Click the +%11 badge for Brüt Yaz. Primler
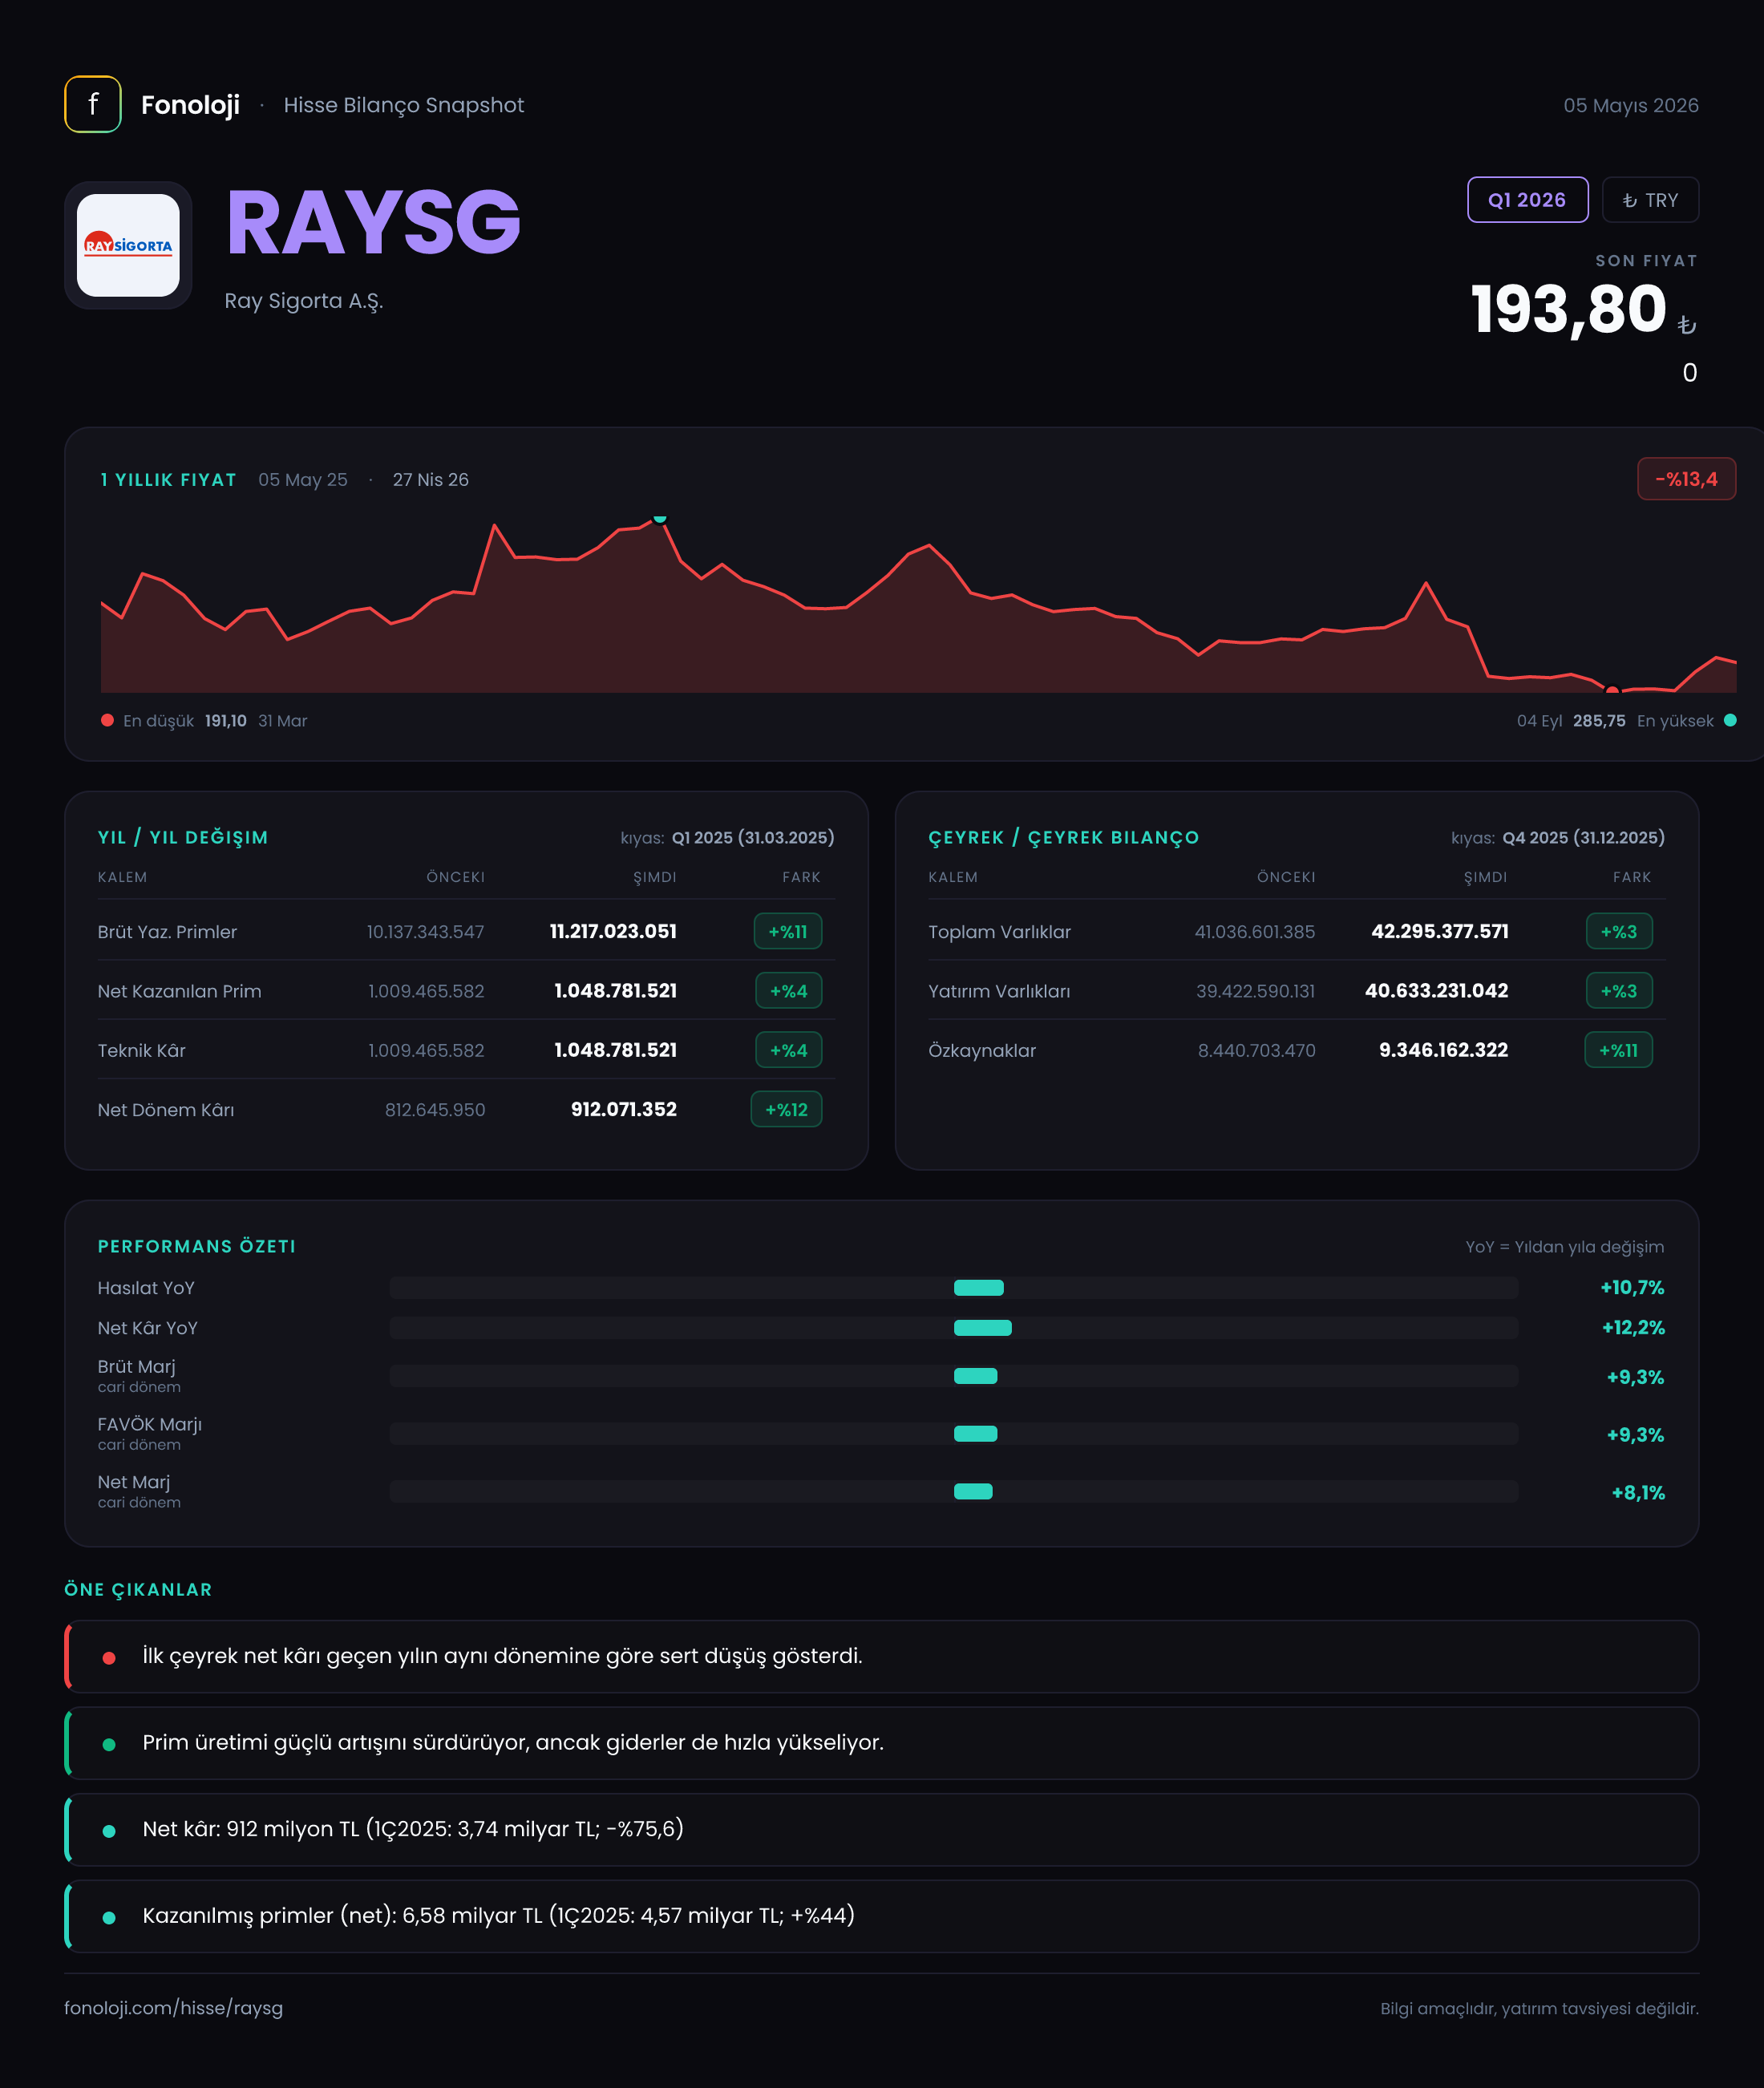Image resolution: width=1764 pixels, height=2088 pixels. click(x=788, y=931)
